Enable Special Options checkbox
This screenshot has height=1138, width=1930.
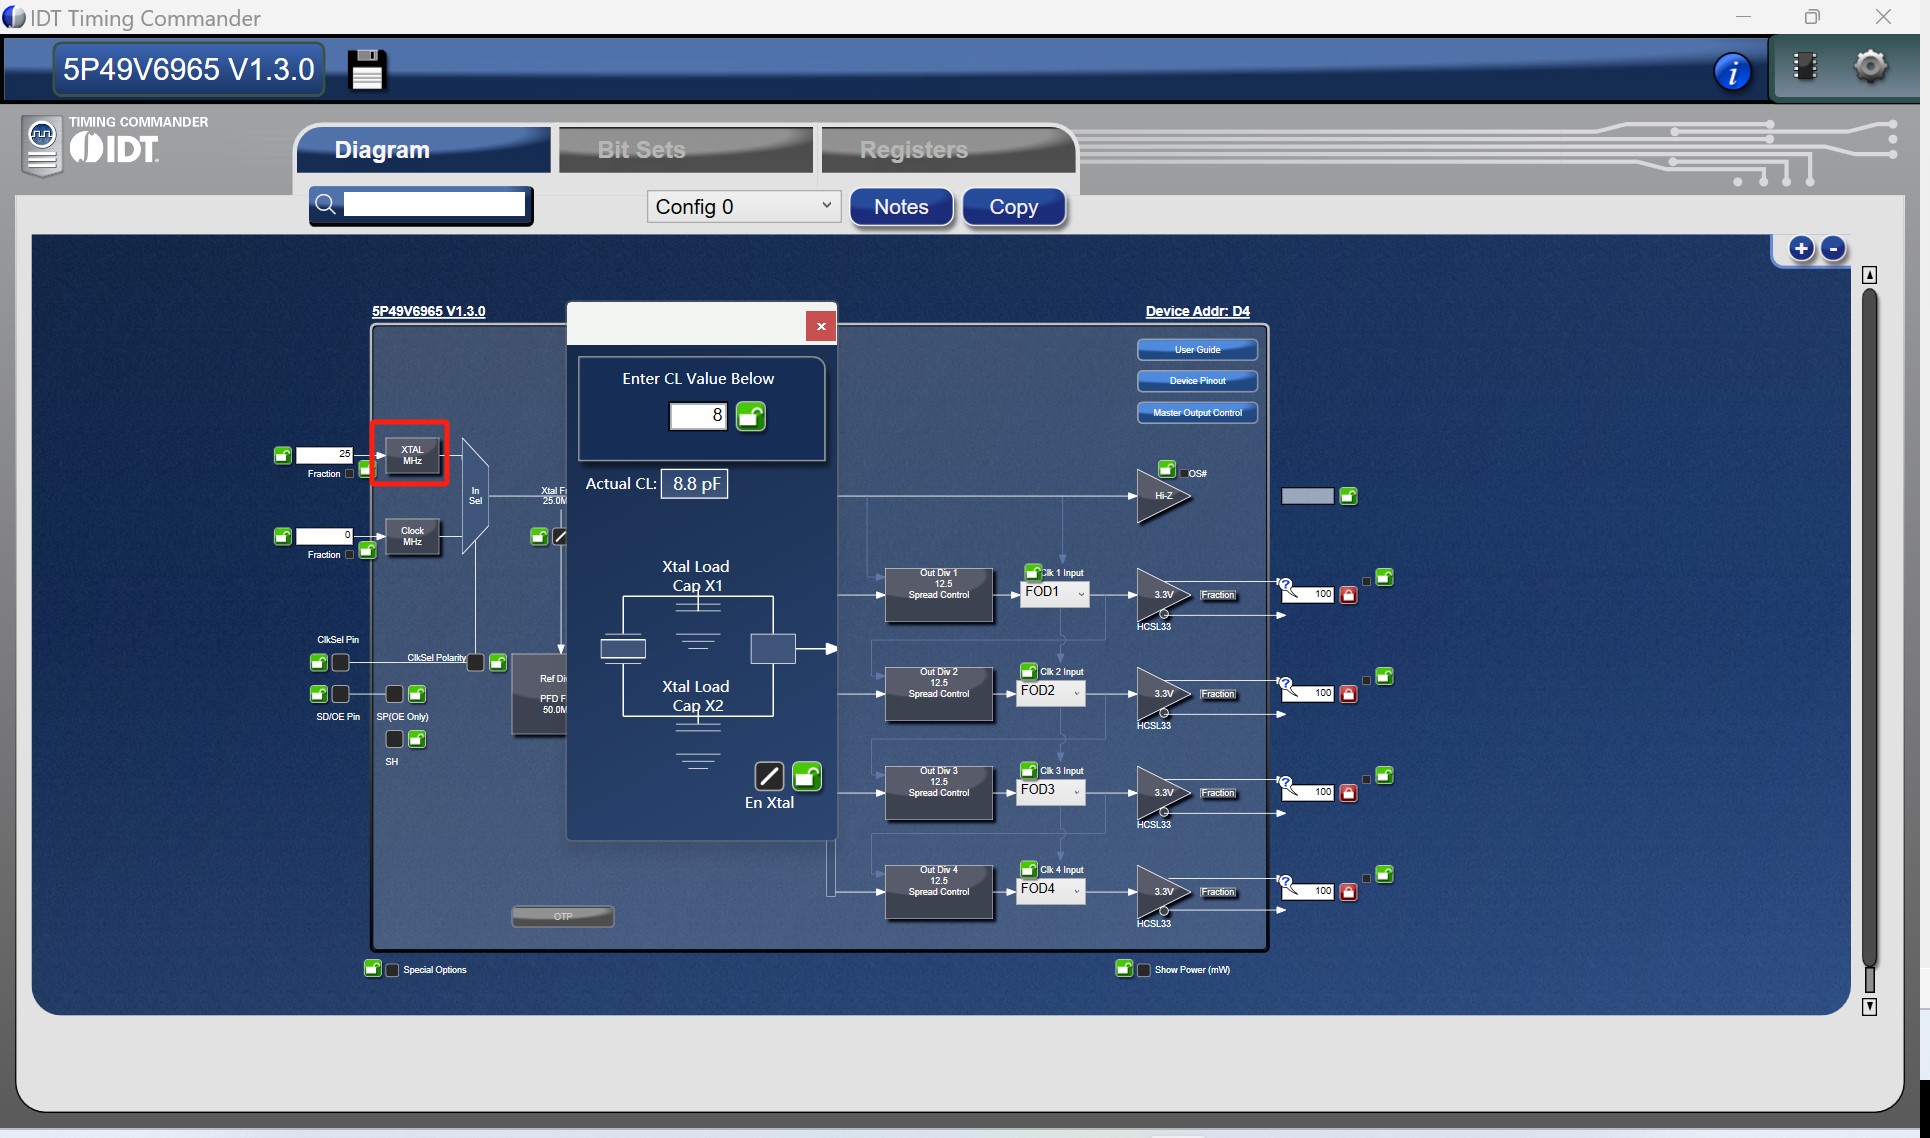pyautogui.click(x=393, y=970)
